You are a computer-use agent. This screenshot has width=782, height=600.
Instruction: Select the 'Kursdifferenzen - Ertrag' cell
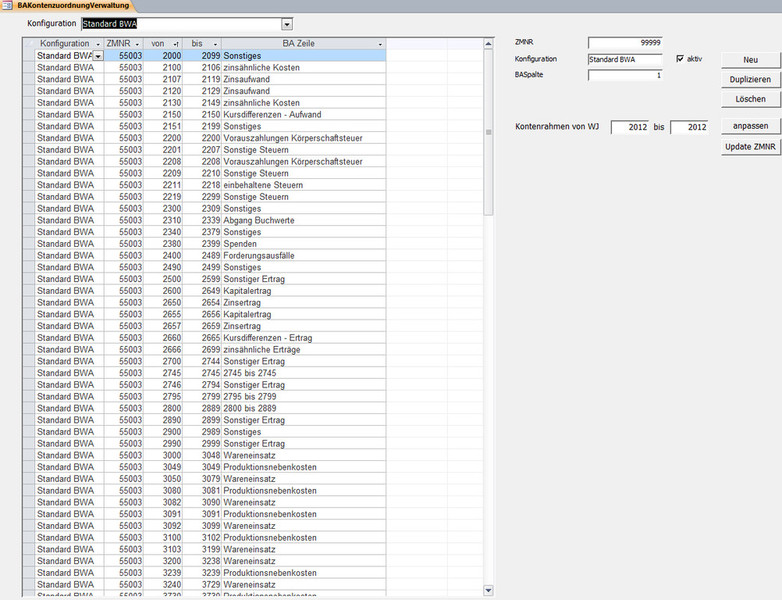[304, 338]
